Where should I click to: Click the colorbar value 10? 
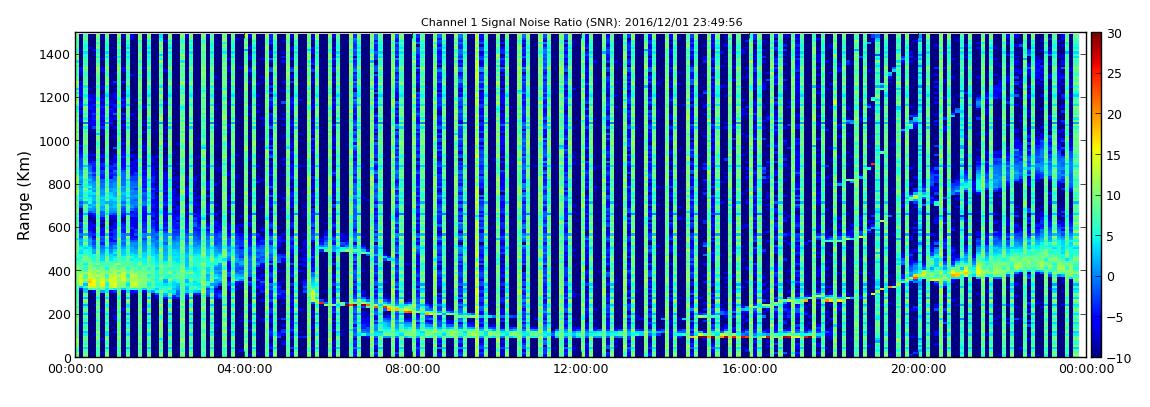tap(1115, 195)
